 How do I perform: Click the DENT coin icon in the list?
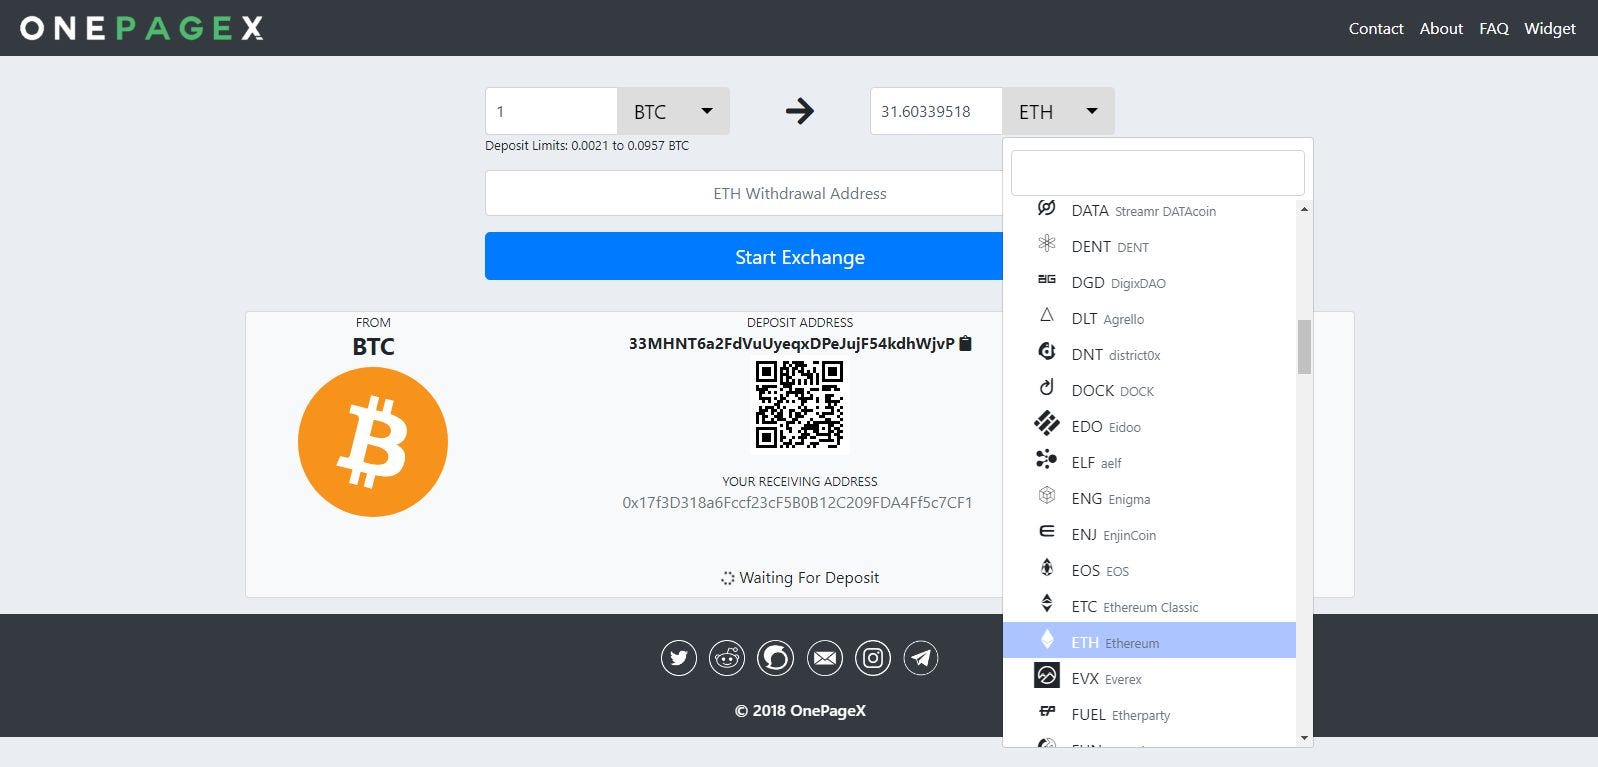click(1047, 244)
